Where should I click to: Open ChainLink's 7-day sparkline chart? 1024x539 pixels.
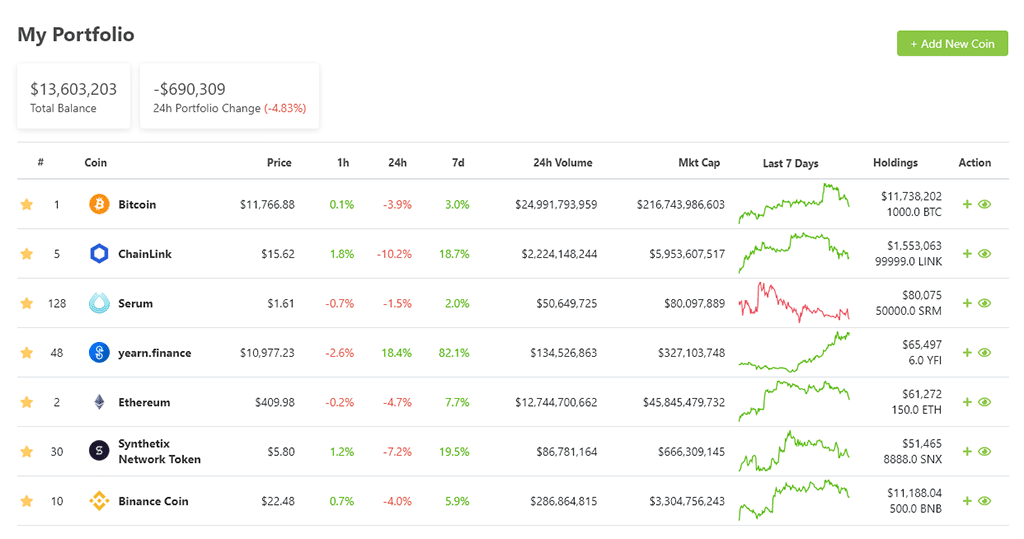click(x=794, y=253)
